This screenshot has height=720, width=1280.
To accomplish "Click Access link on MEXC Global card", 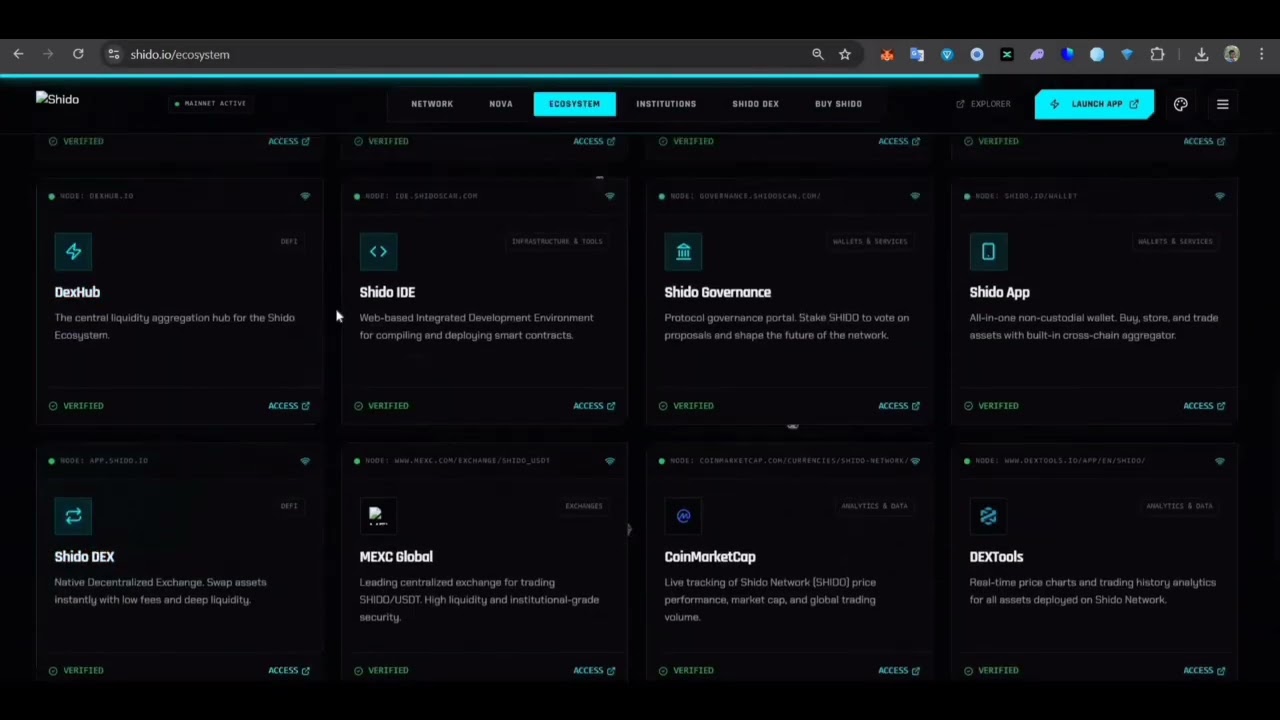I will click(594, 671).
